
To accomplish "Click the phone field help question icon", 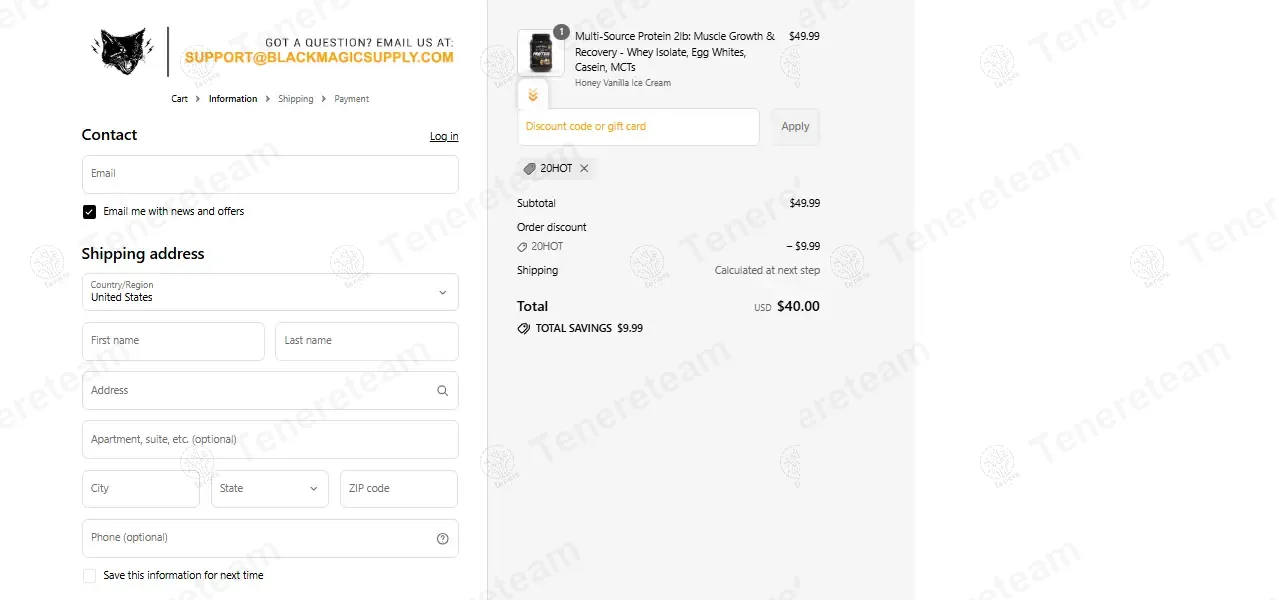I will 442,539.
